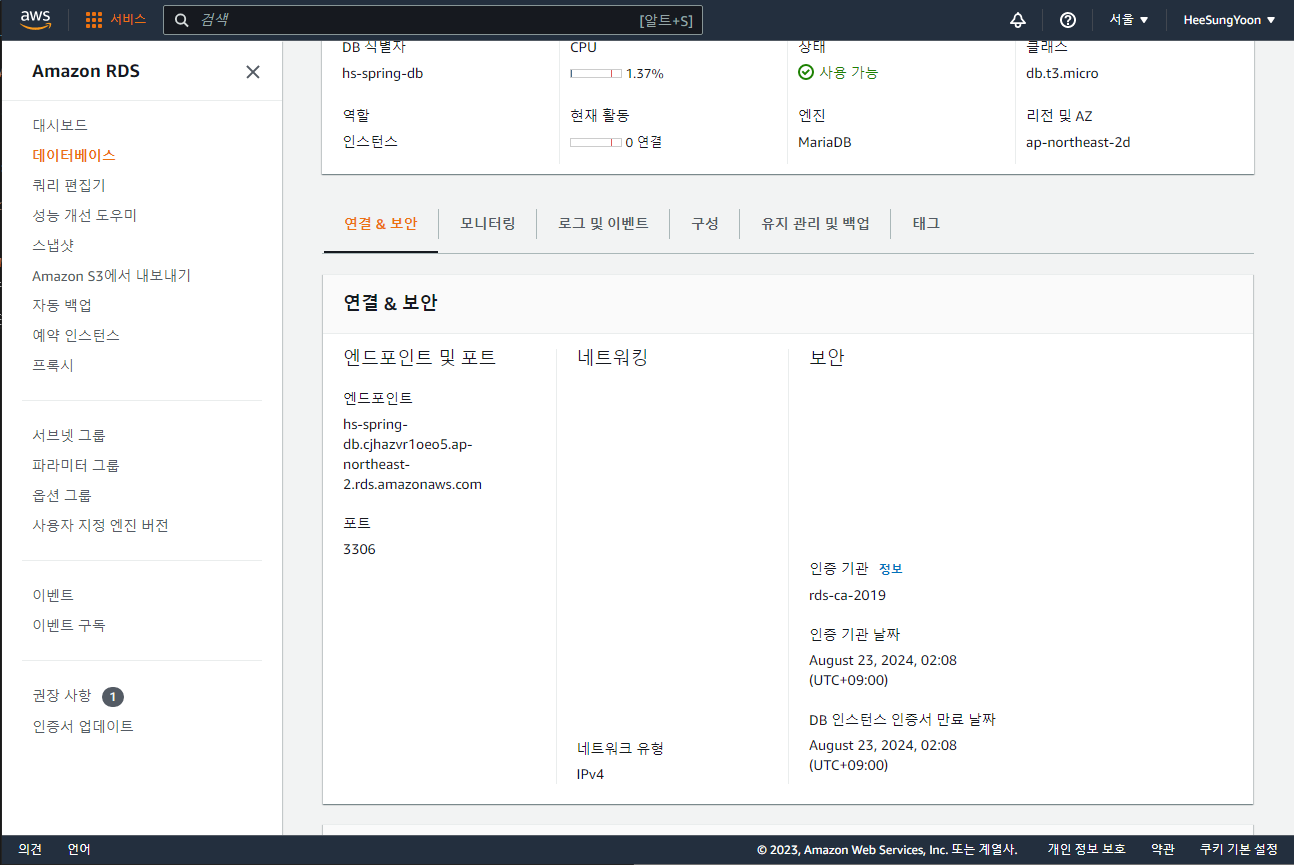Click the endpoint address hs-spring-db.cjhazvr1oeo5
The width and height of the screenshot is (1294, 865).
[412, 454]
